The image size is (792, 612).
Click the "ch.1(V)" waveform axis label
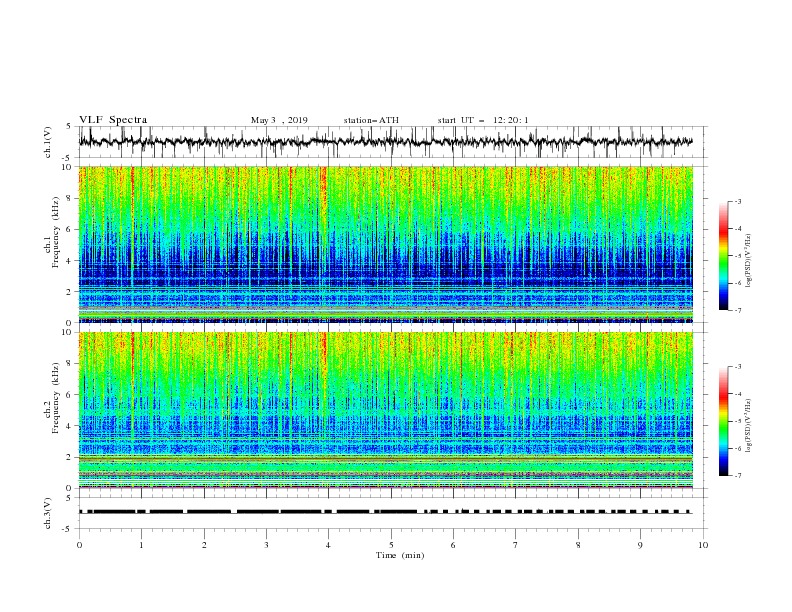pyautogui.click(x=48, y=142)
